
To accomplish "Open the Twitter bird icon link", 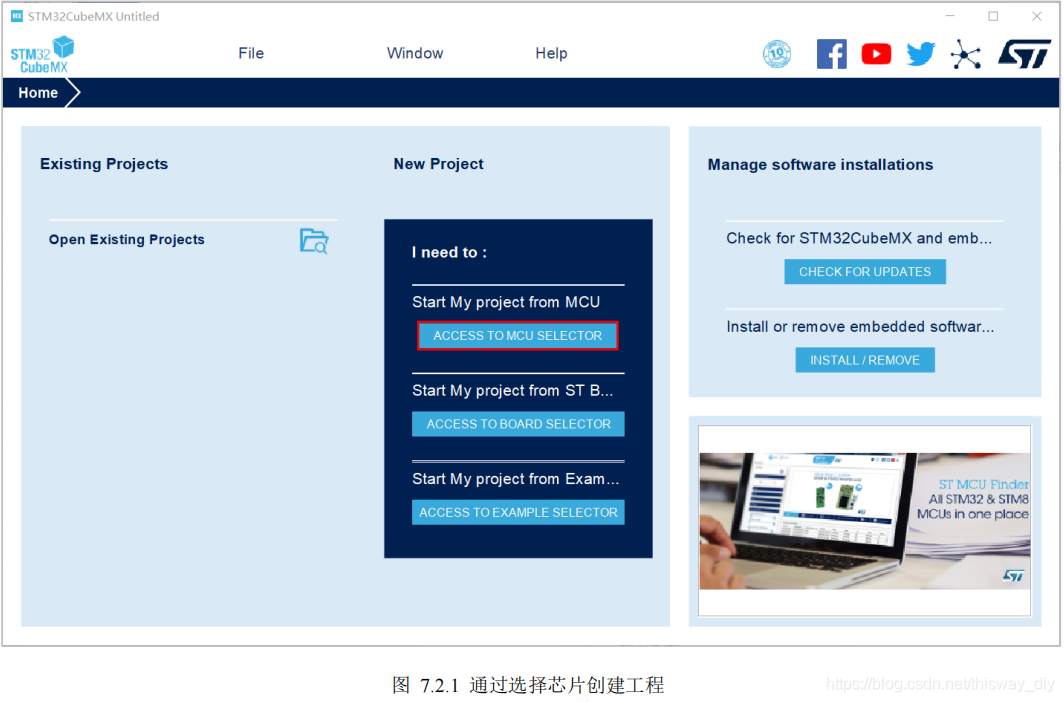I will coord(920,54).
